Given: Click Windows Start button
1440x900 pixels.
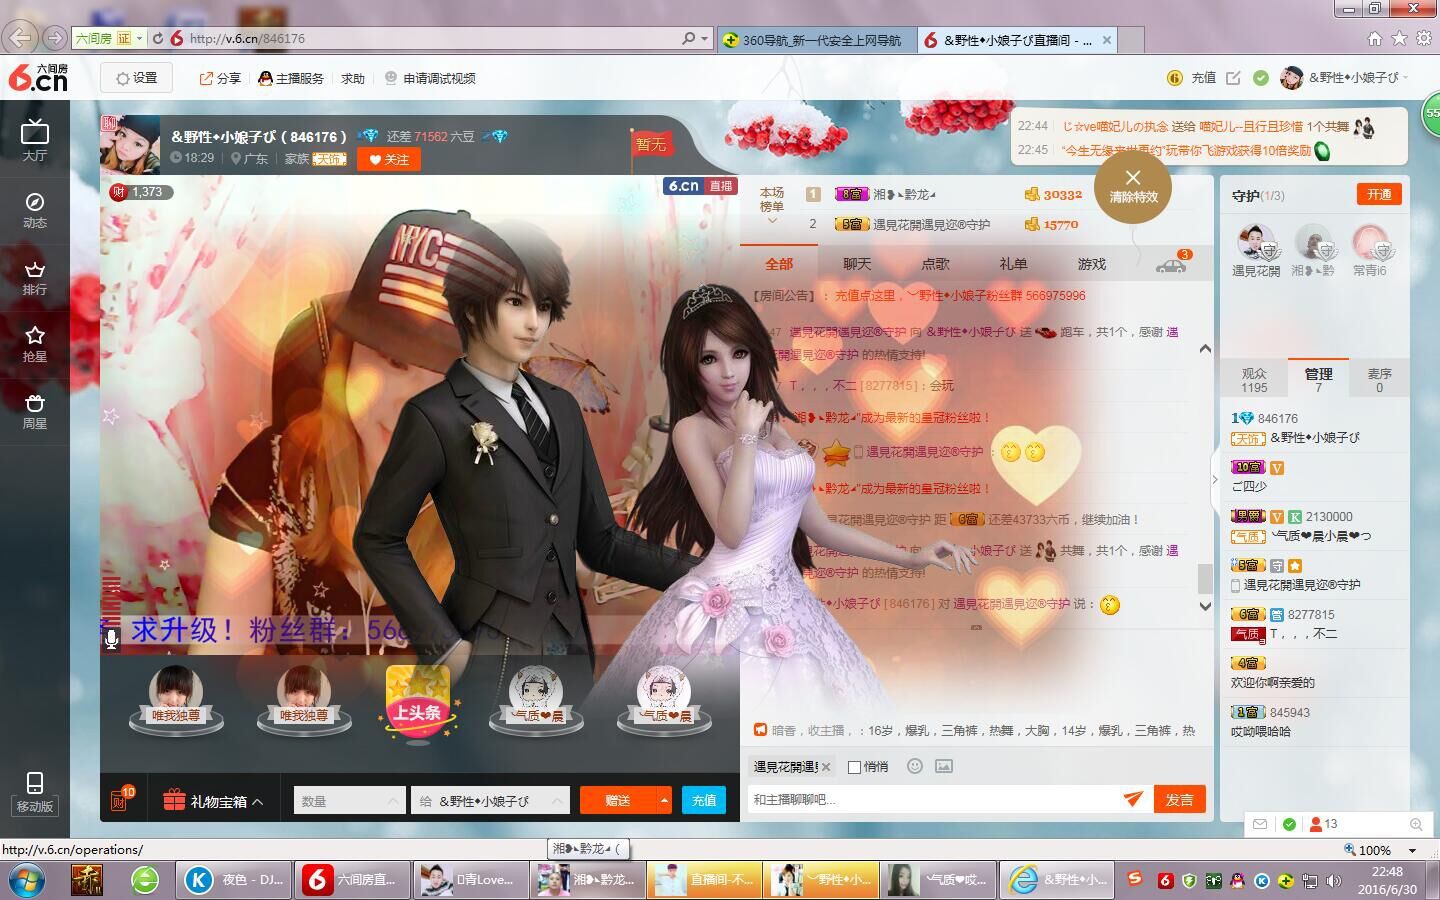Looking at the screenshot, I should 25,880.
